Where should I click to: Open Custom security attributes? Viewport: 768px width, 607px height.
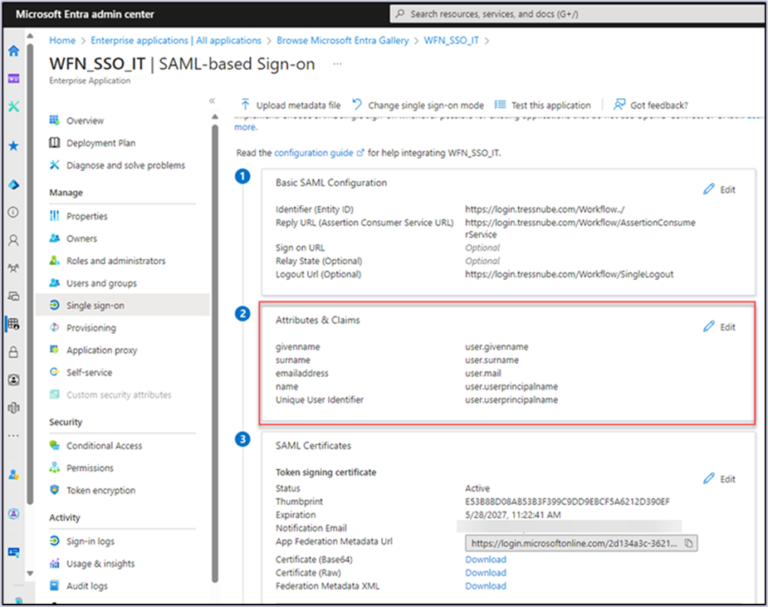point(119,395)
